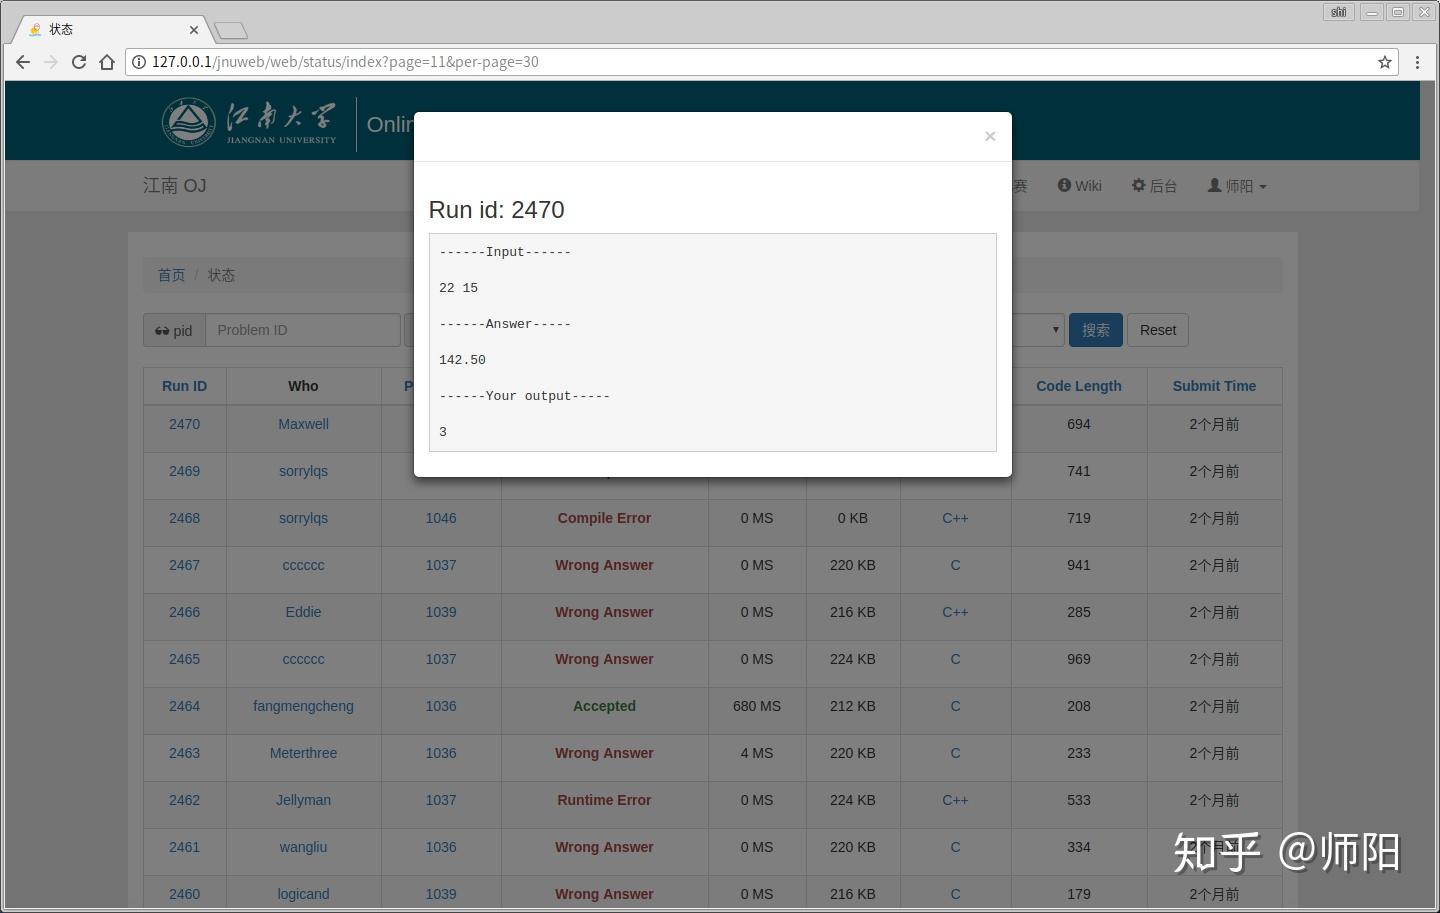View Compile Error details for run 2468

(604, 518)
